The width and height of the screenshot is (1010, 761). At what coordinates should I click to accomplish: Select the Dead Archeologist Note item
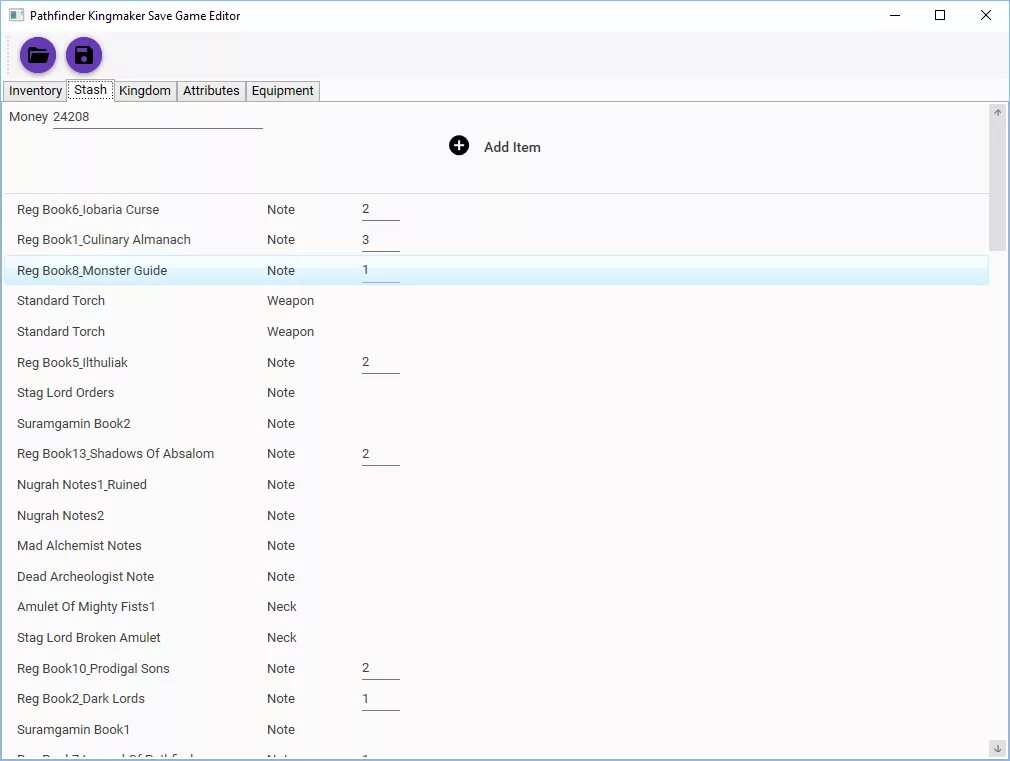pyautogui.click(x=496, y=577)
